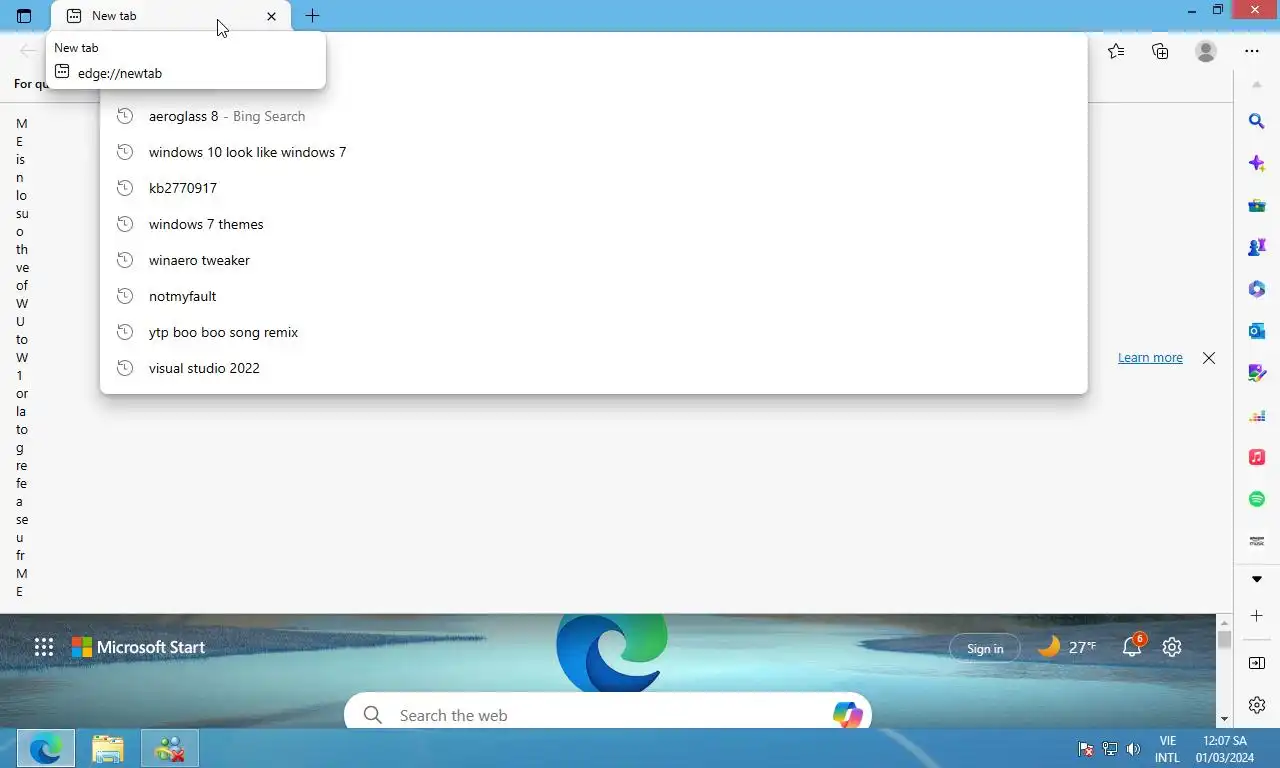This screenshot has height=768, width=1280.
Task: Open the Copilot sparkle sidebar icon
Action: tap(1257, 163)
